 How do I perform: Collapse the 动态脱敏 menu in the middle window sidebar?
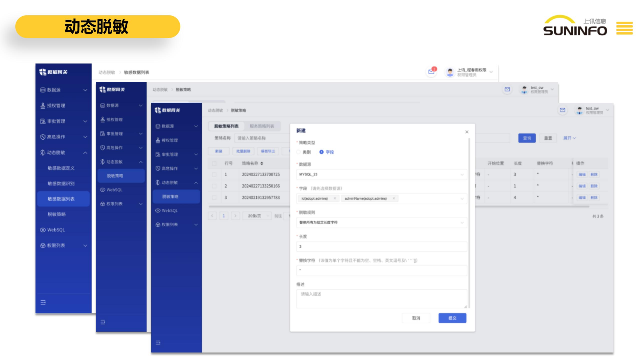click(x=140, y=162)
